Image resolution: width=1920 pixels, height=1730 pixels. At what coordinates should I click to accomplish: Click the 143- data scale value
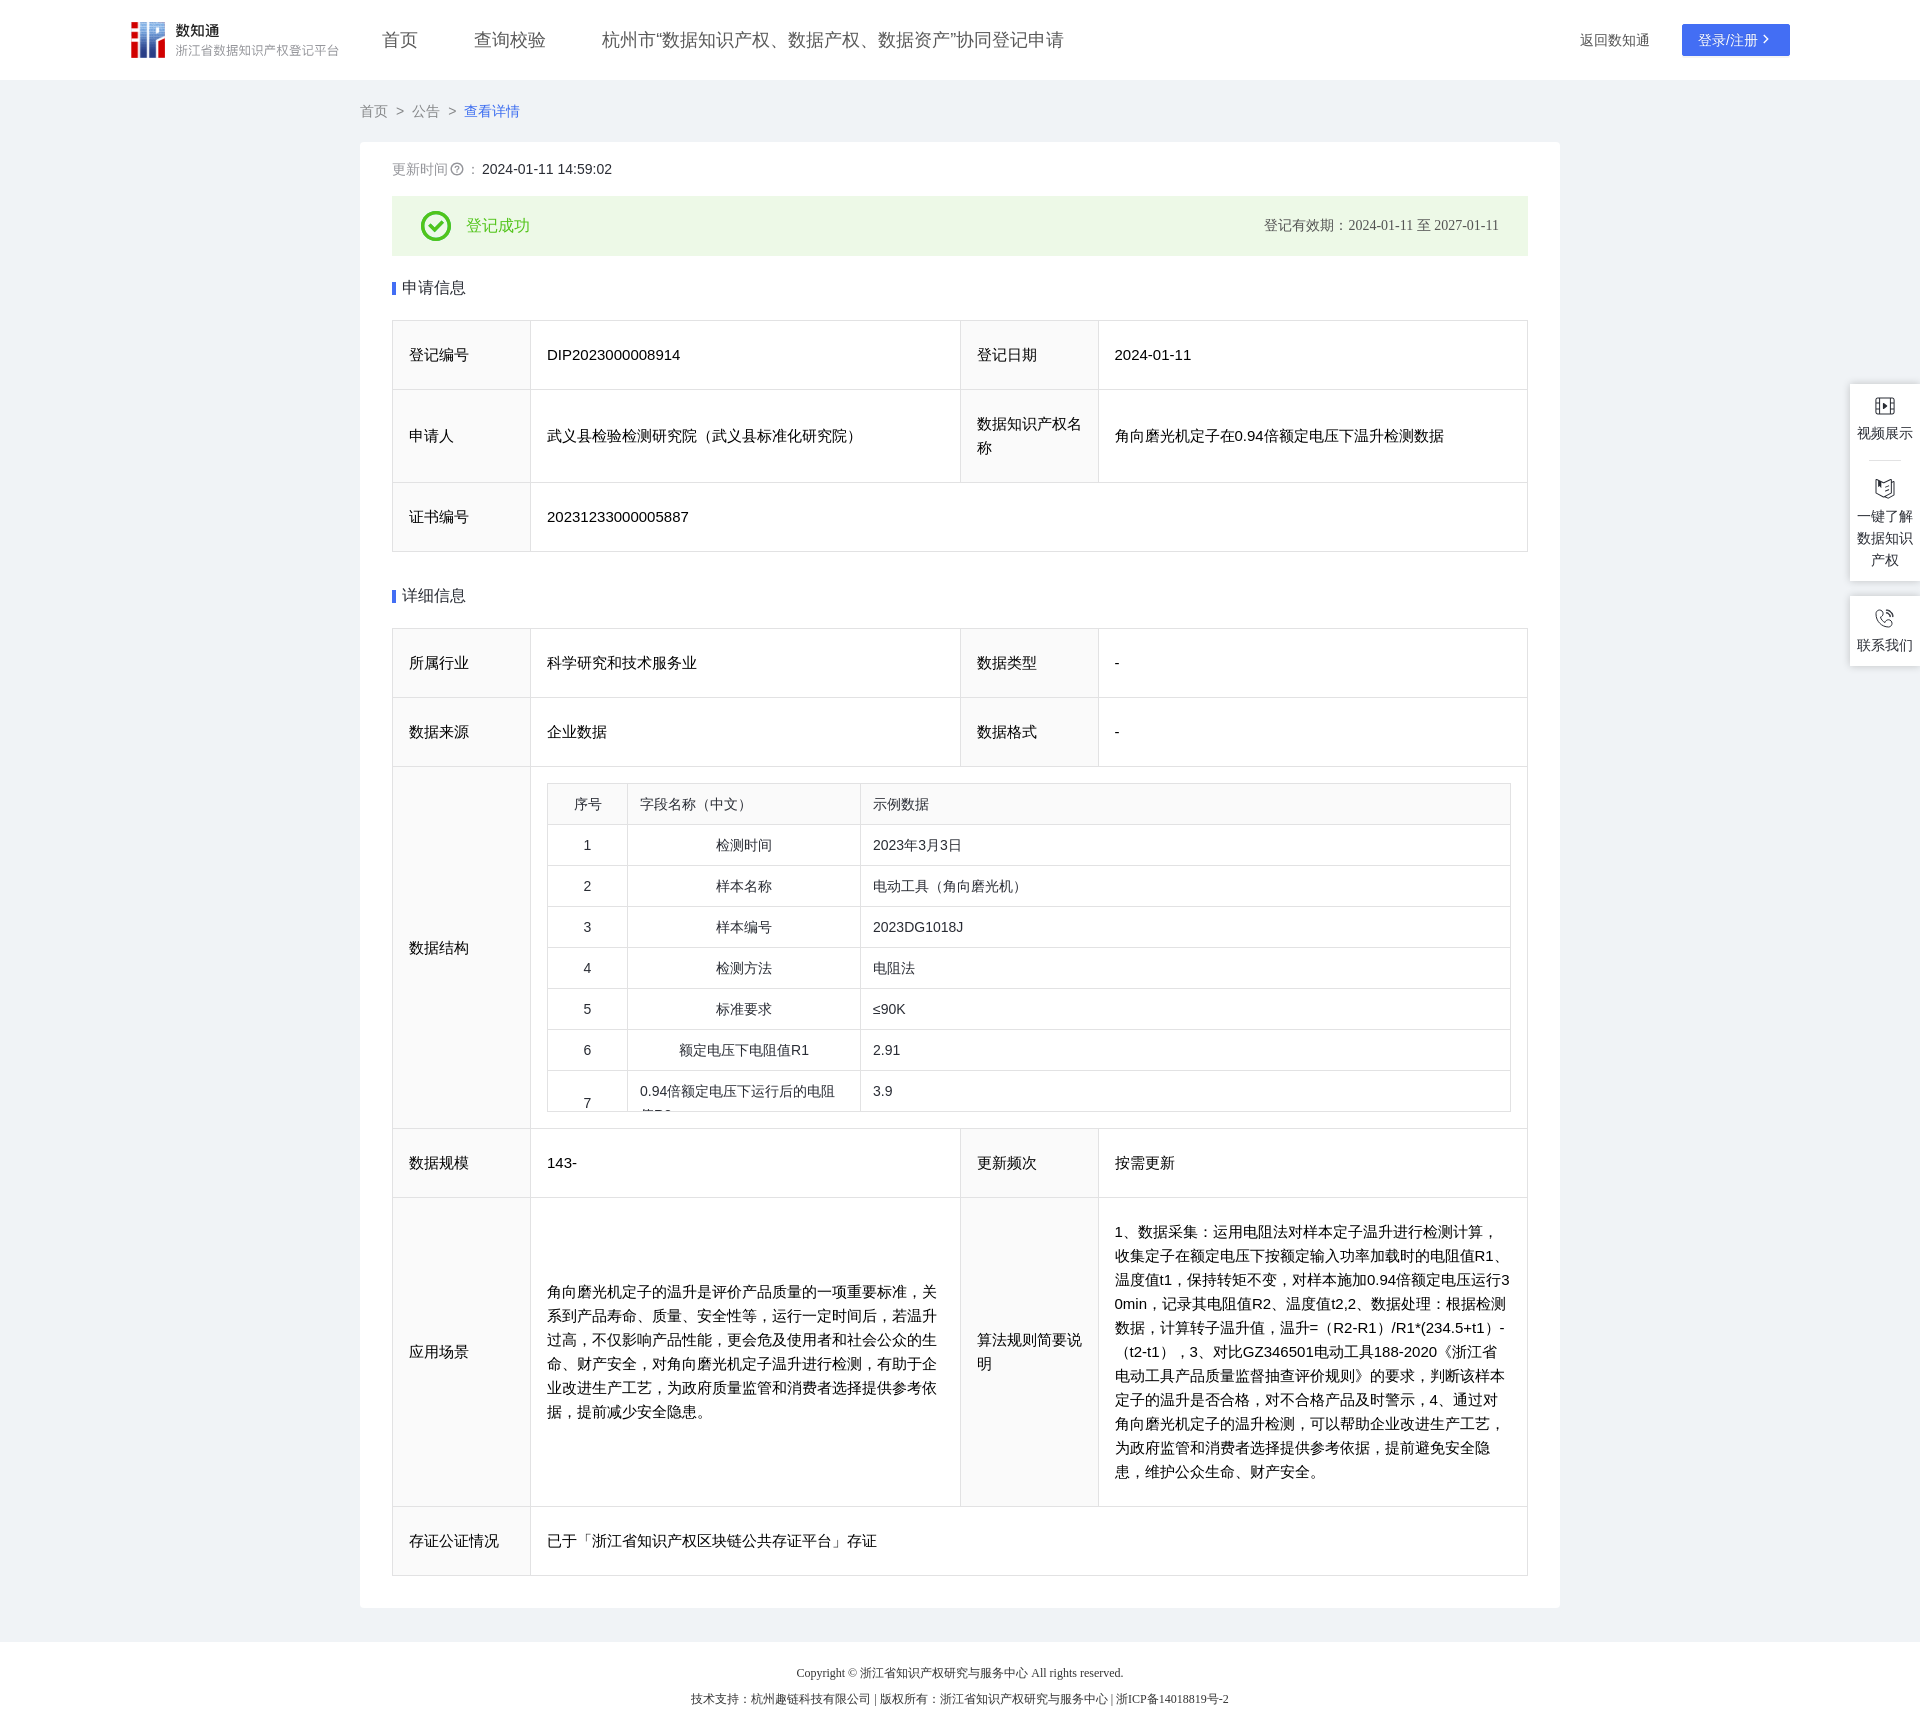(561, 1163)
